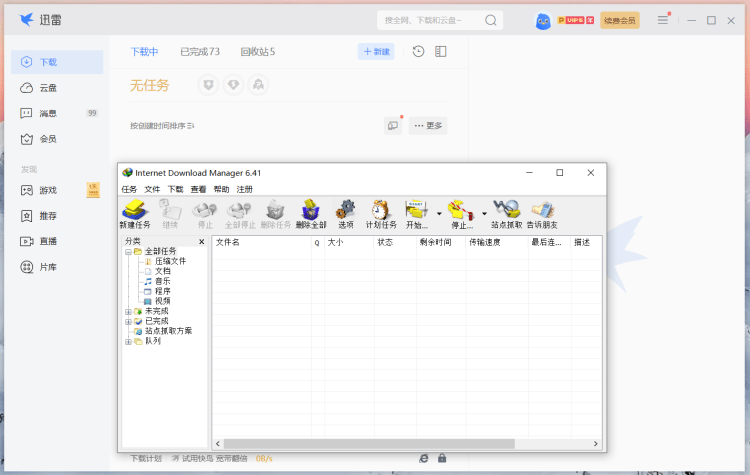This screenshot has height=475, width=750.
Task: Click the IDM horizontal scrollbar thumb
Action: click(369, 444)
